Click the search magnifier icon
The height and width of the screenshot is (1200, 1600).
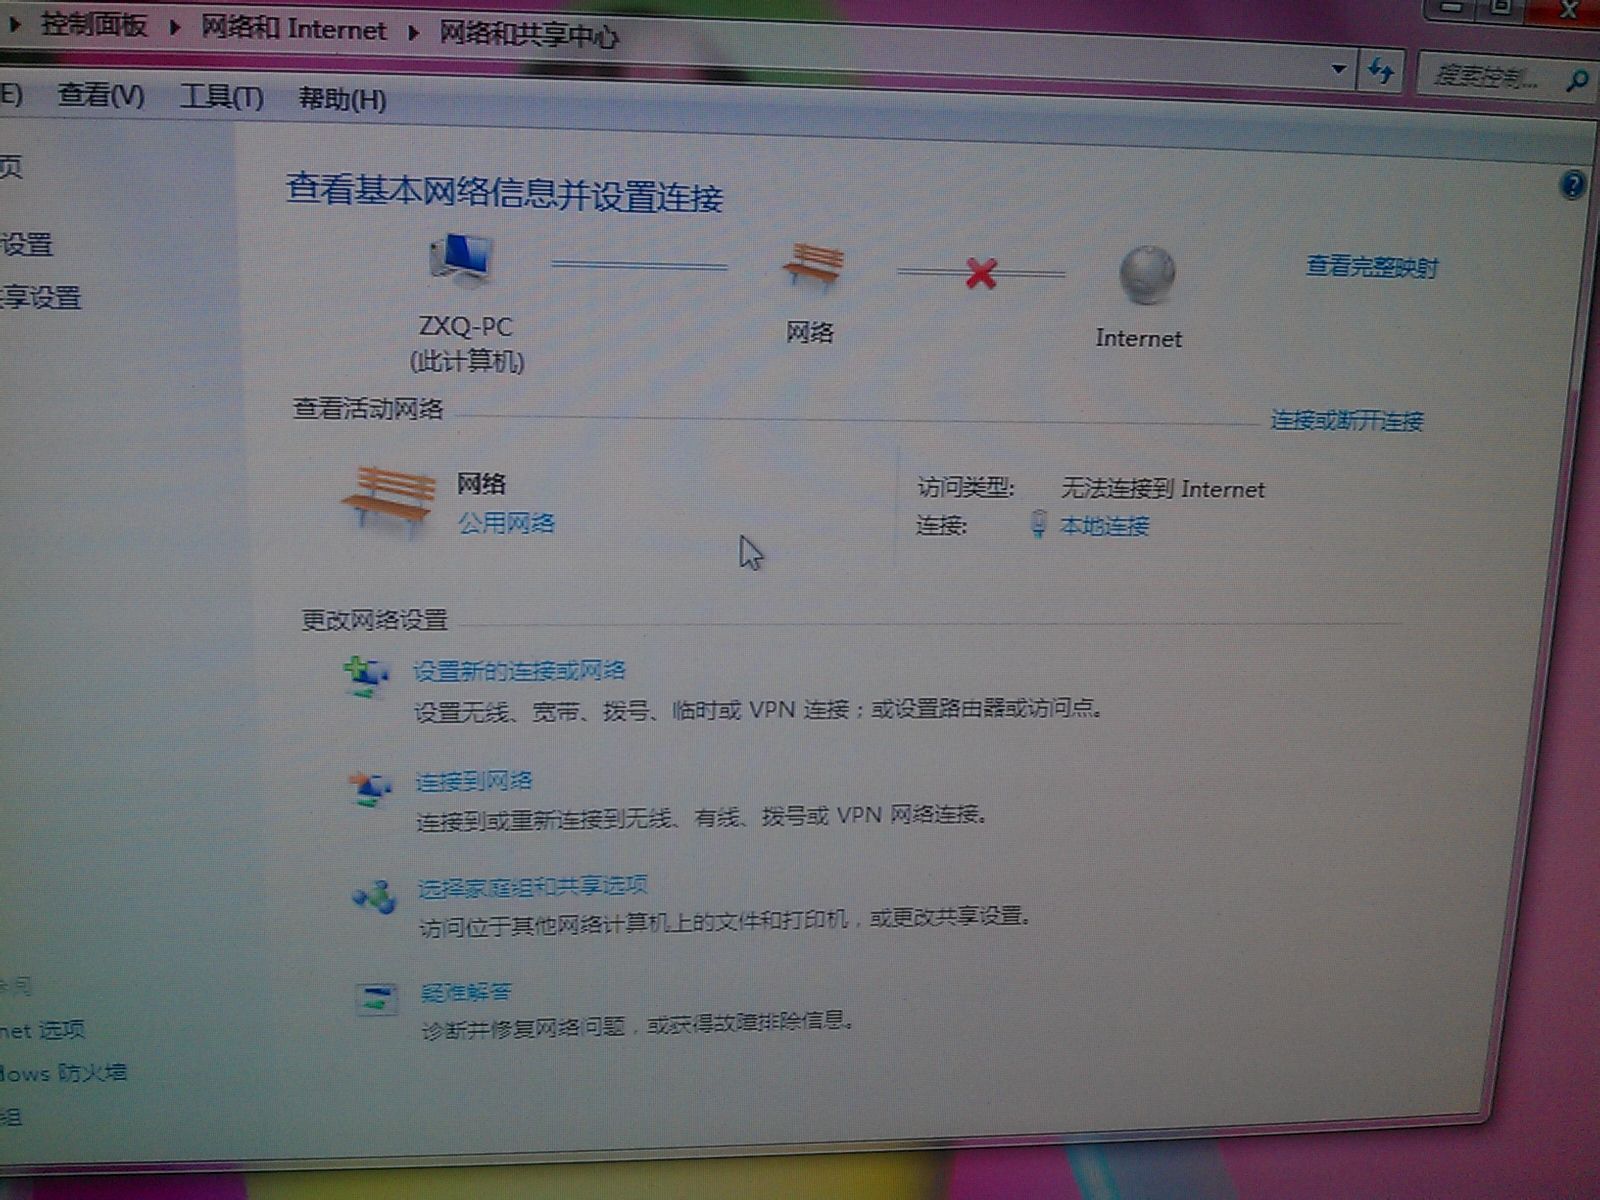pos(1577,79)
